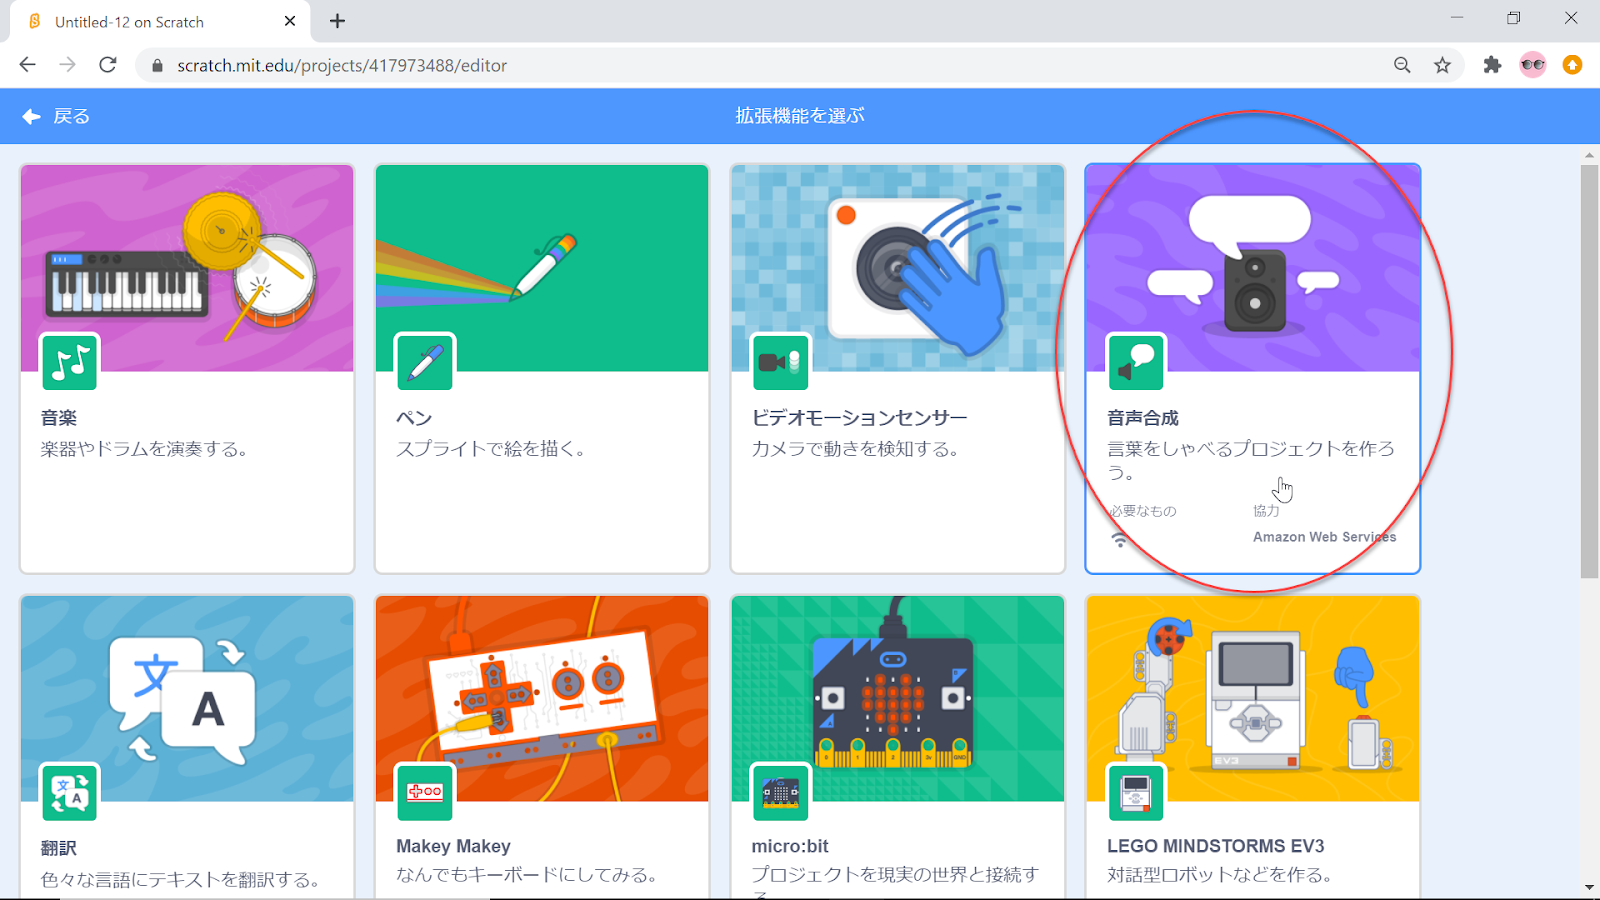Click the browser back arrow
Image resolution: width=1600 pixels, height=900 pixels.
27,65
